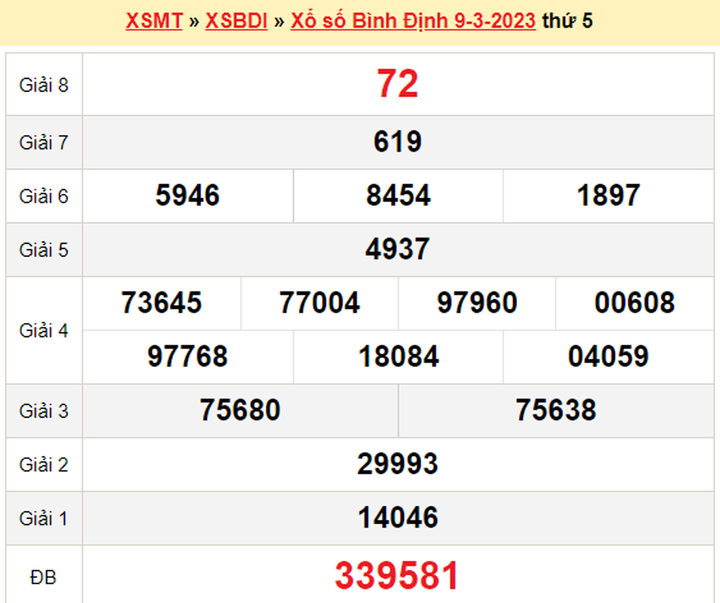Screen dimensions: 720x603
Task: Select the ĐB special prize 339581
Action: pos(397,575)
